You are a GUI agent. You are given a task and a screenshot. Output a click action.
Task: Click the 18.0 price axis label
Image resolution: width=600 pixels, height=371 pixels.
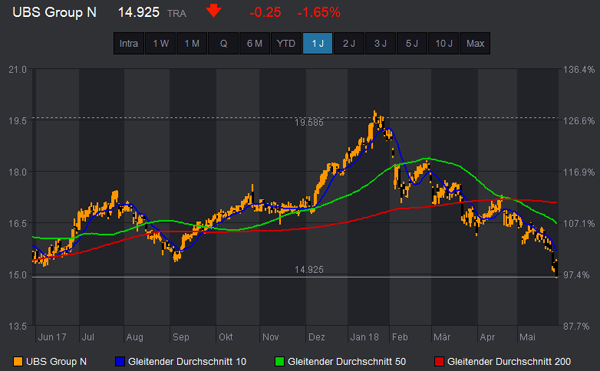tap(18, 172)
